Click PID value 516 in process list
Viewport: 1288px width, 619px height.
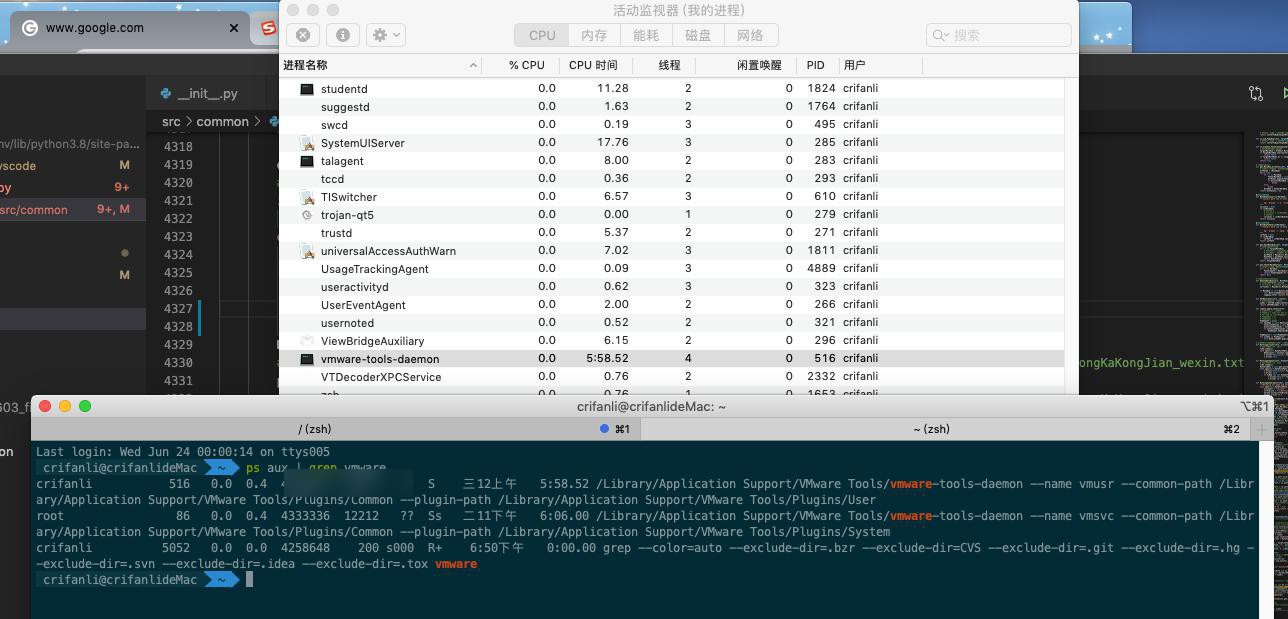point(825,359)
